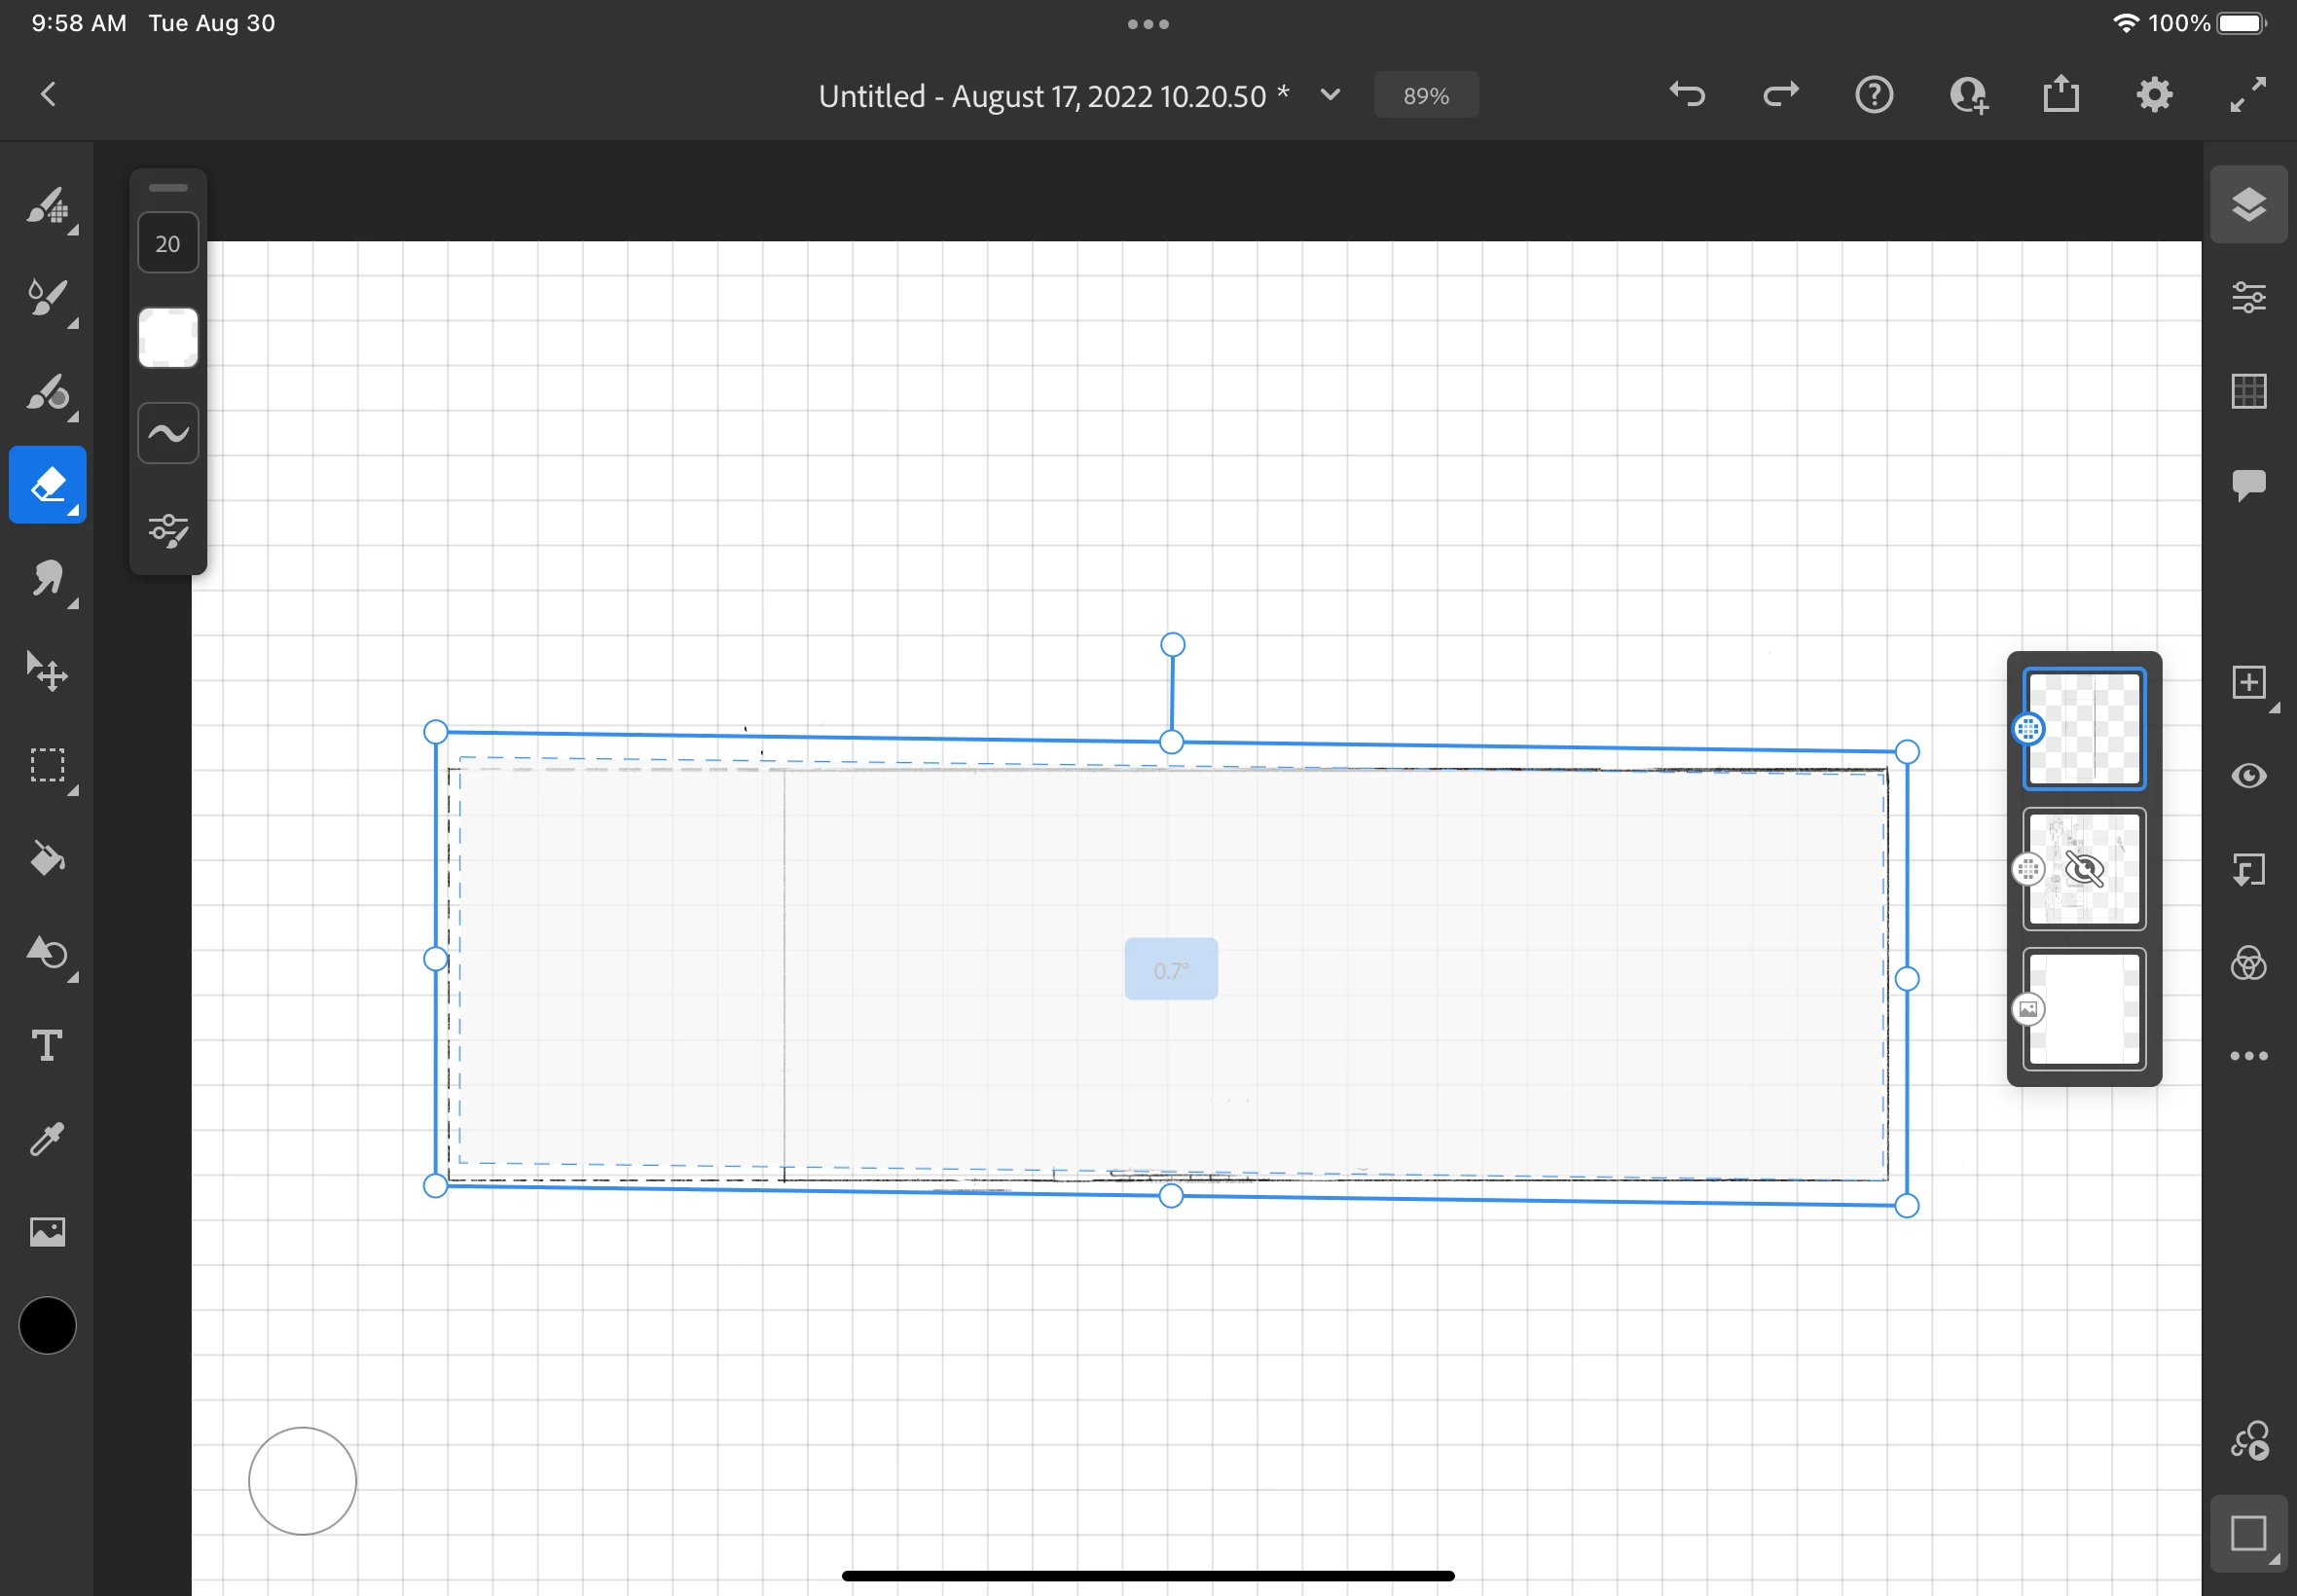Open the Comments panel

(x=2248, y=485)
